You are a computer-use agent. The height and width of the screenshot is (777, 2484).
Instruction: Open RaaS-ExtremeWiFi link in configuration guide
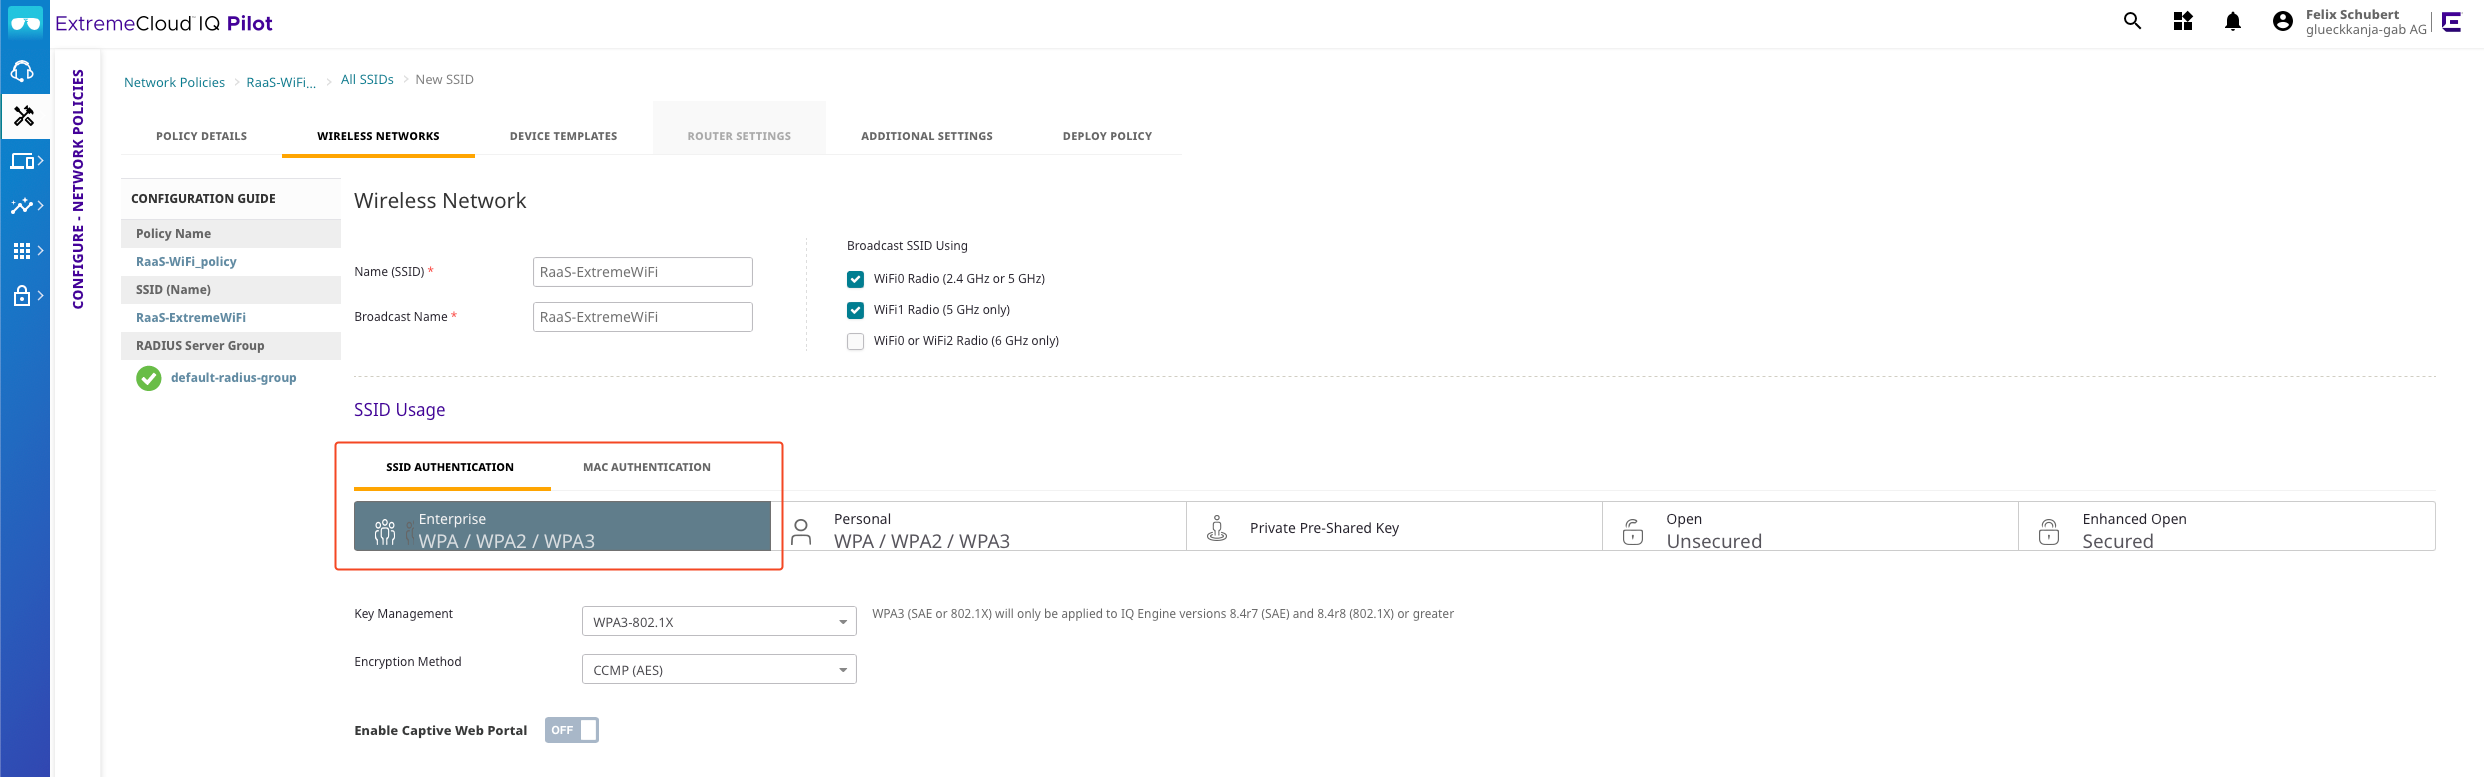(191, 317)
